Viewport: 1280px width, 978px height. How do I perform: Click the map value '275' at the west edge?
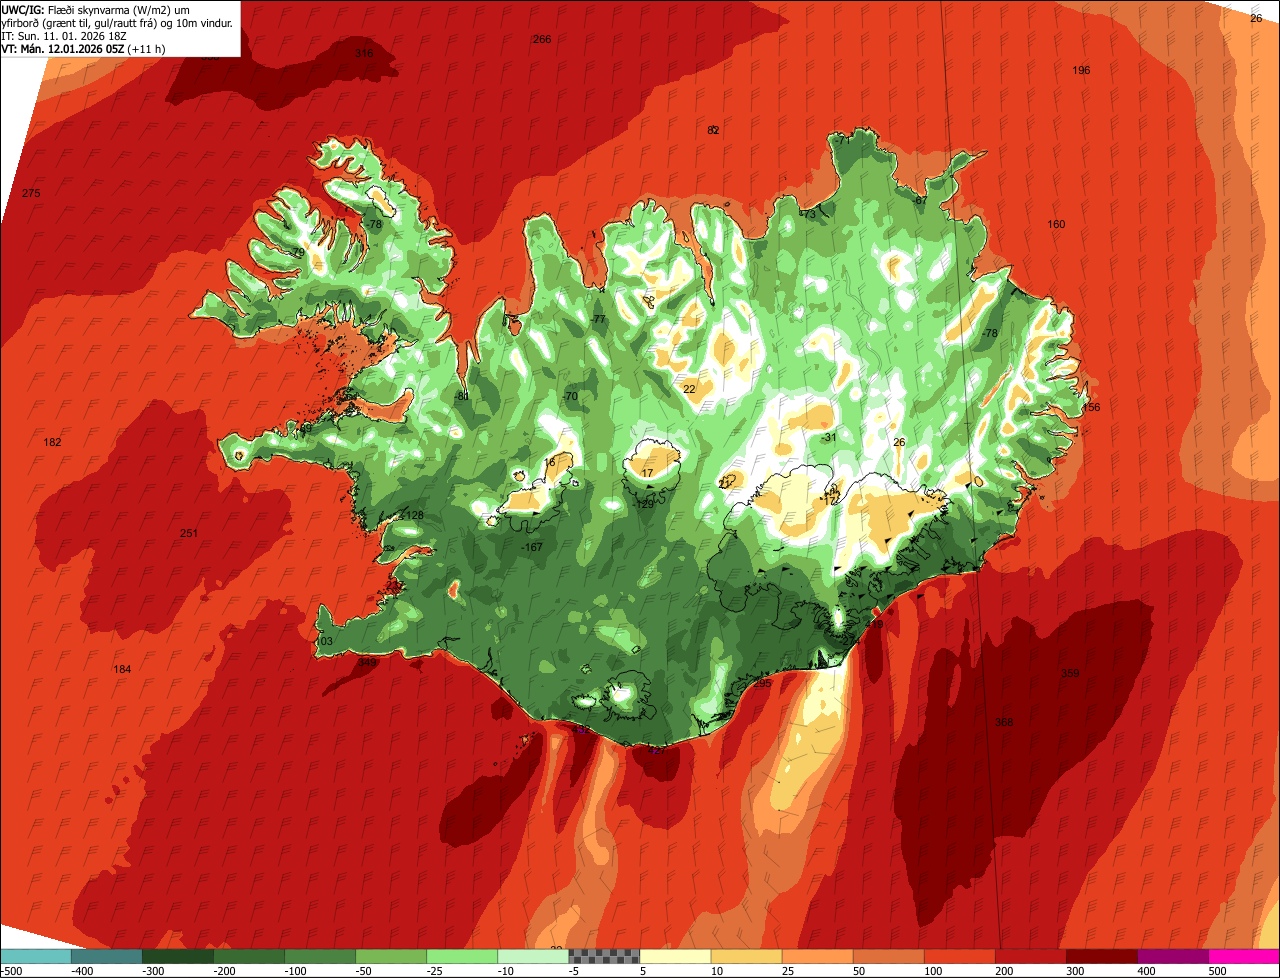[31, 193]
